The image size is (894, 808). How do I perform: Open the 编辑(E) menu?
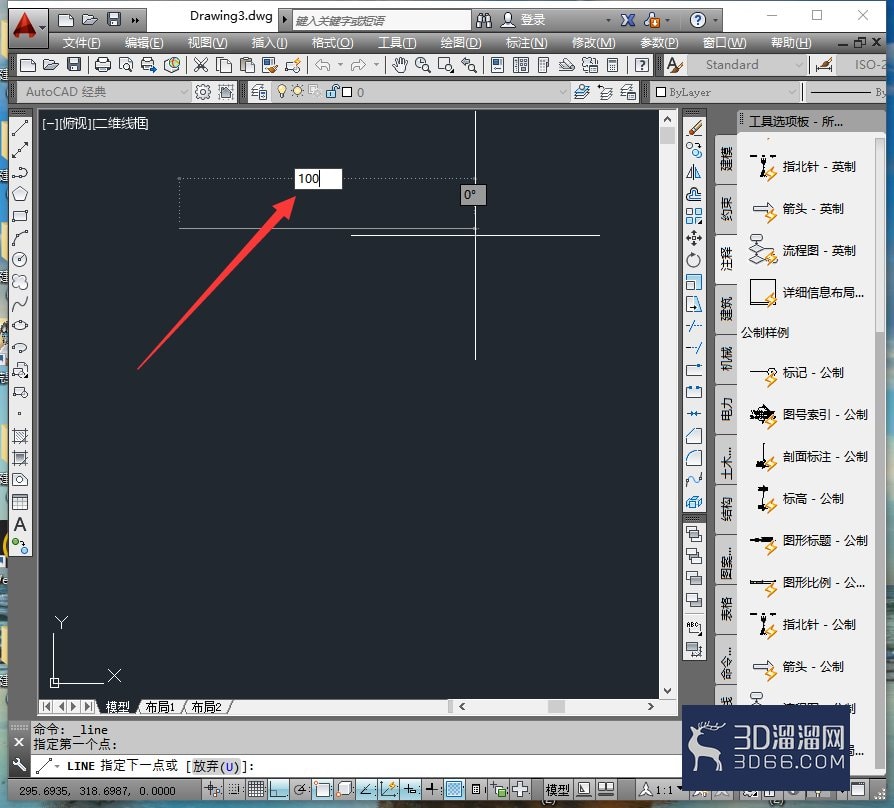pyautogui.click(x=144, y=43)
